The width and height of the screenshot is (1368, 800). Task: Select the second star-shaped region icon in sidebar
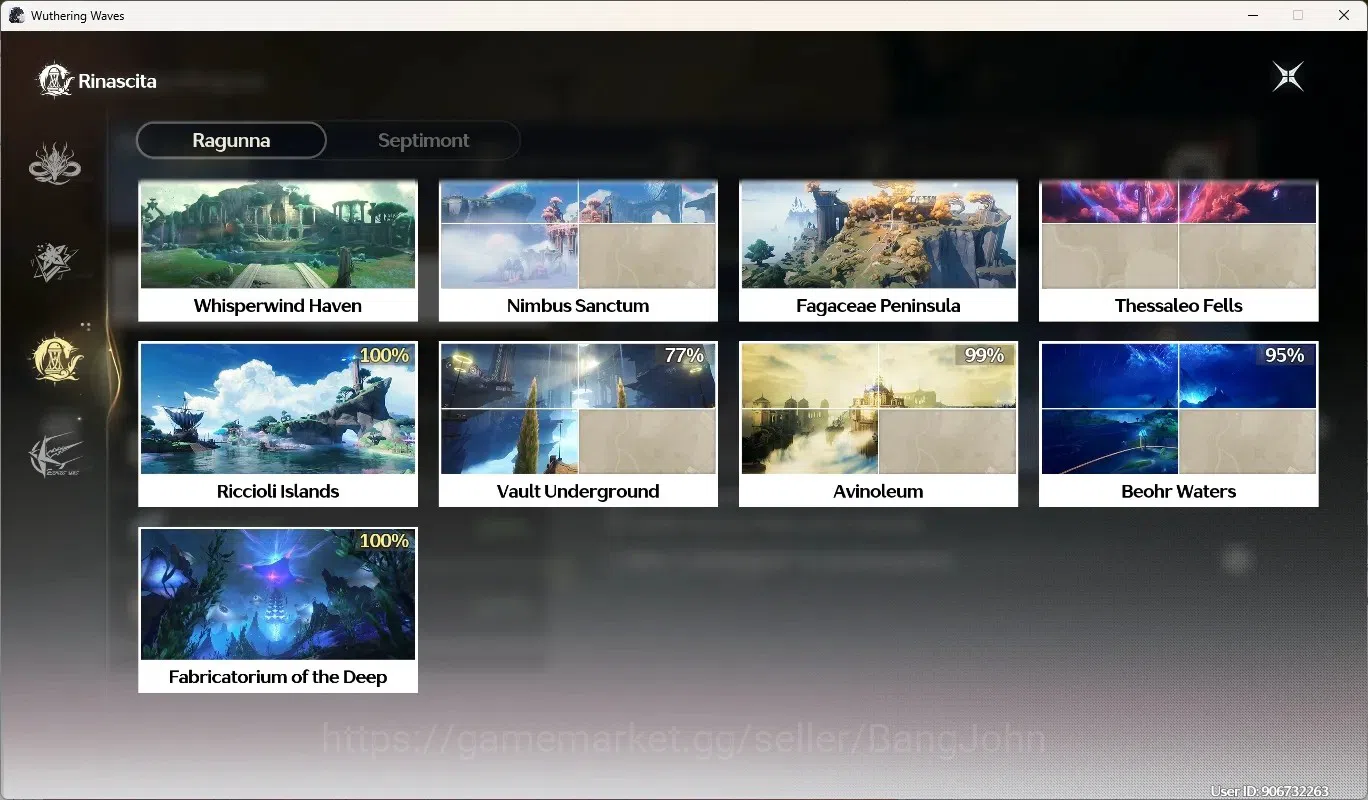pos(54,261)
